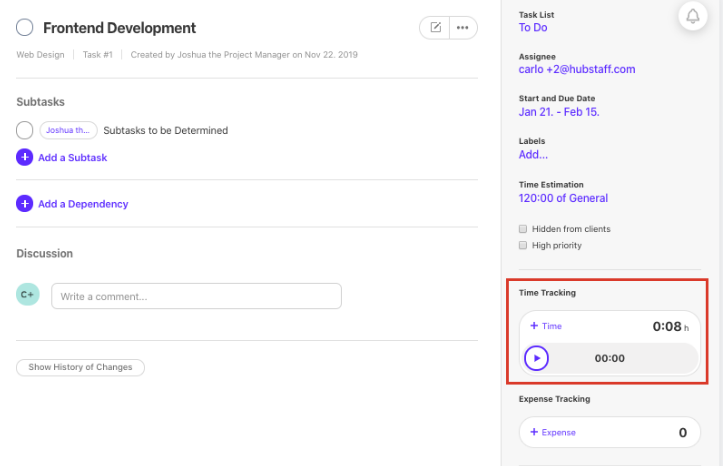726x466 pixels.
Task: Click the Joshua subtask assignee tag
Action: click(x=68, y=130)
